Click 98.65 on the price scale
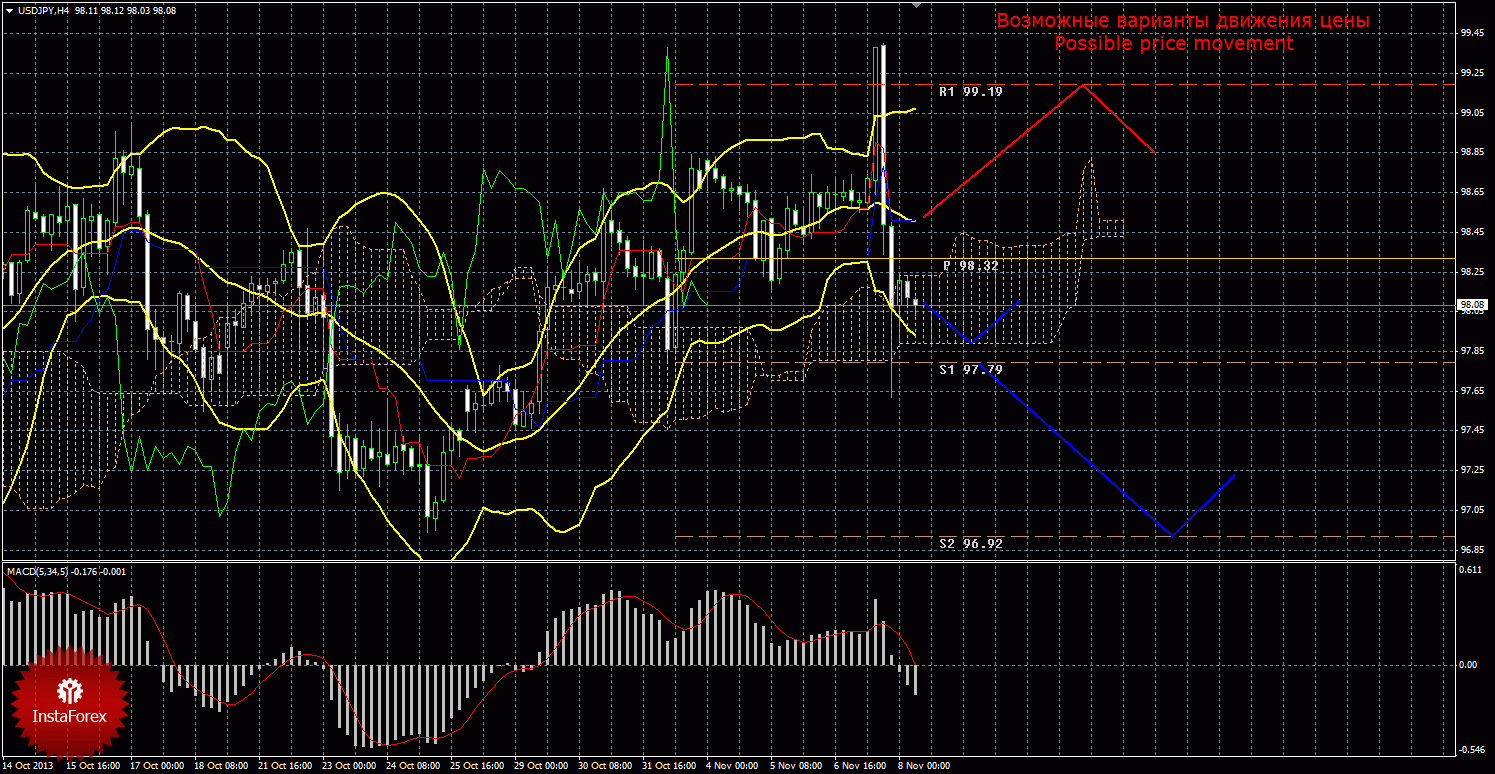1495x774 pixels. 1472,192
